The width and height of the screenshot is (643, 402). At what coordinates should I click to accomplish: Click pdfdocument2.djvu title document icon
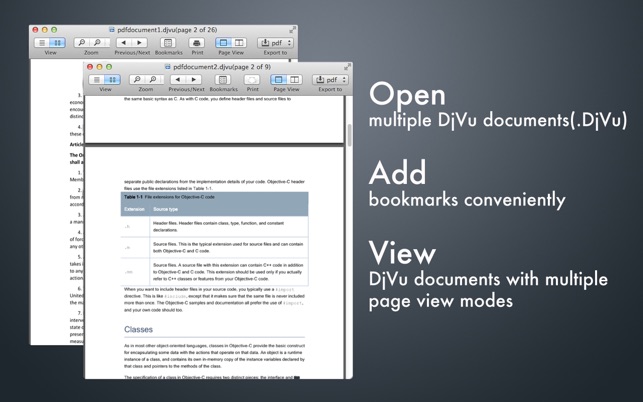point(167,67)
